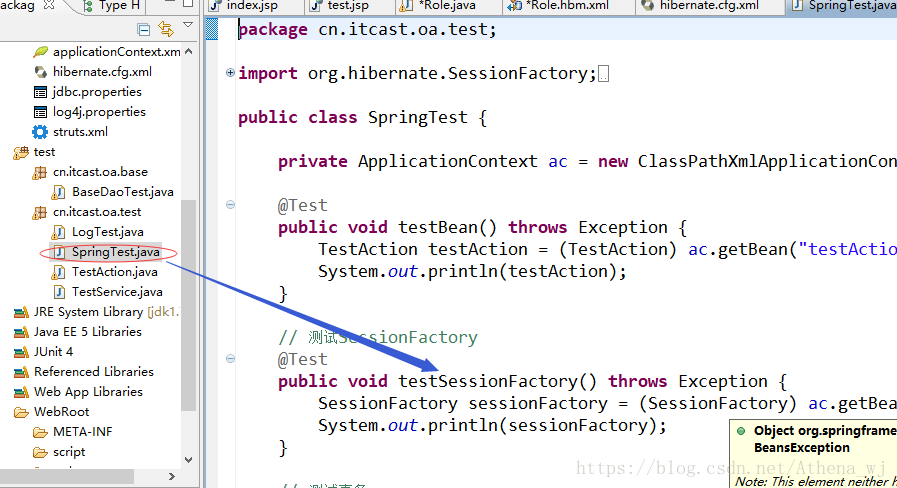
Task: Select applicationContext.xml in the tree
Action: coord(107,51)
